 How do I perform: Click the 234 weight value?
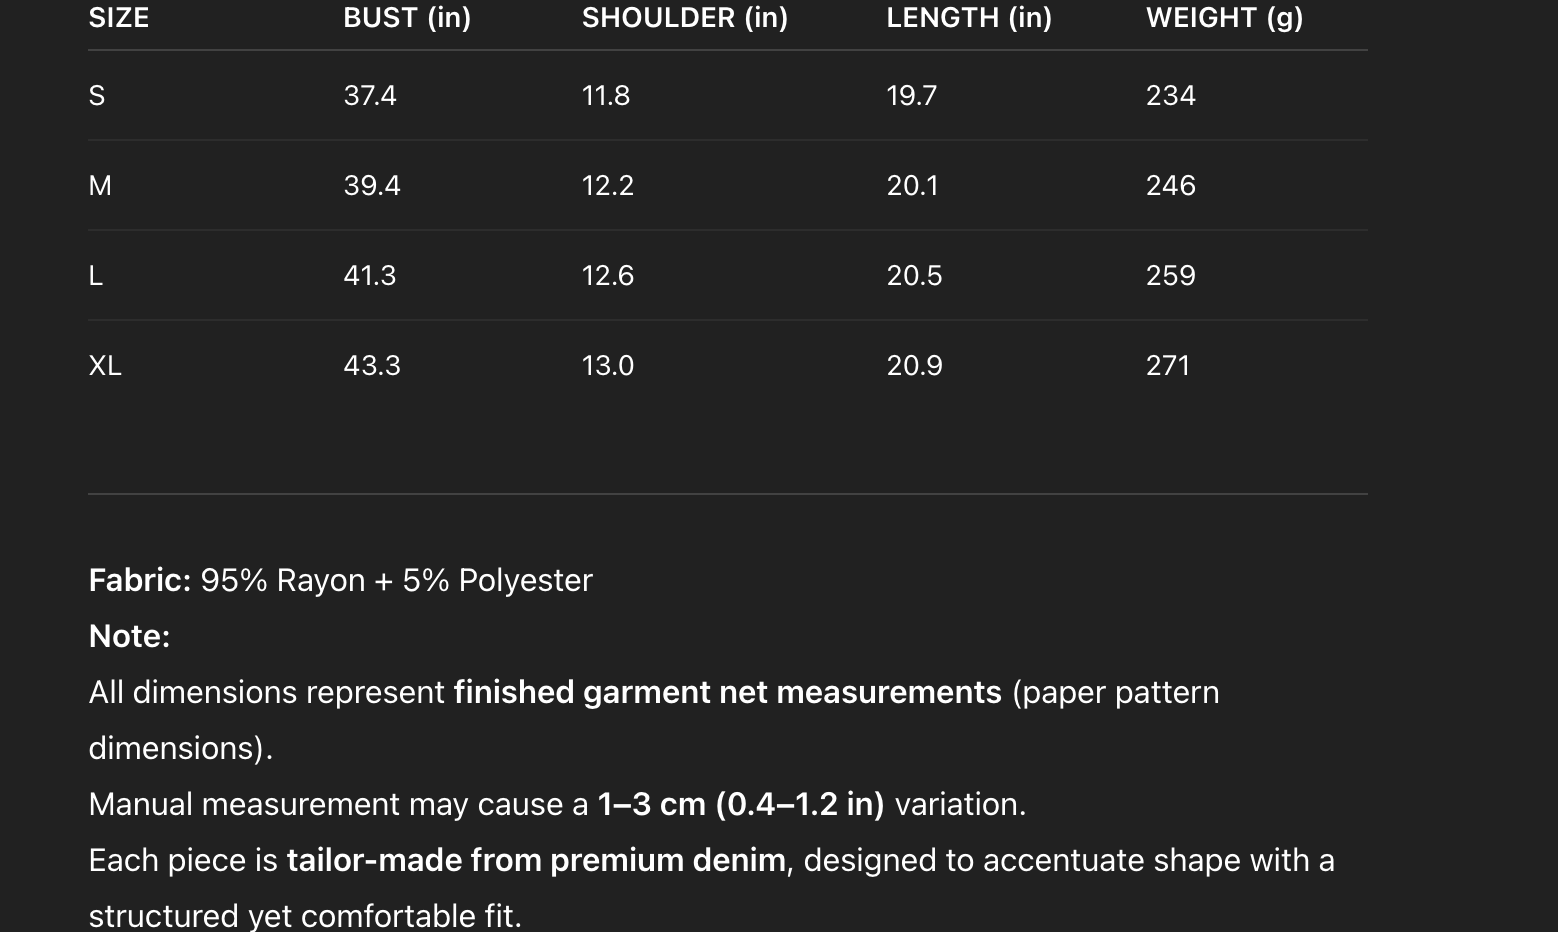click(1171, 96)
